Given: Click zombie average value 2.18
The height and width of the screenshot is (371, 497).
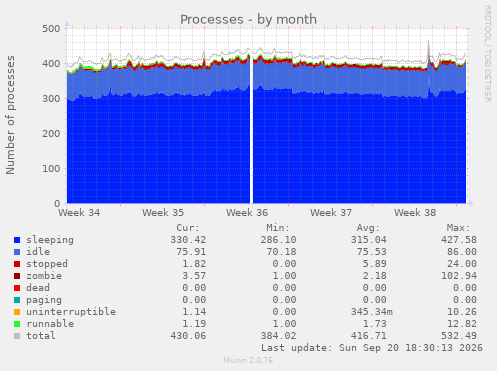Looking at the screenshot, I should coord(374,276).
